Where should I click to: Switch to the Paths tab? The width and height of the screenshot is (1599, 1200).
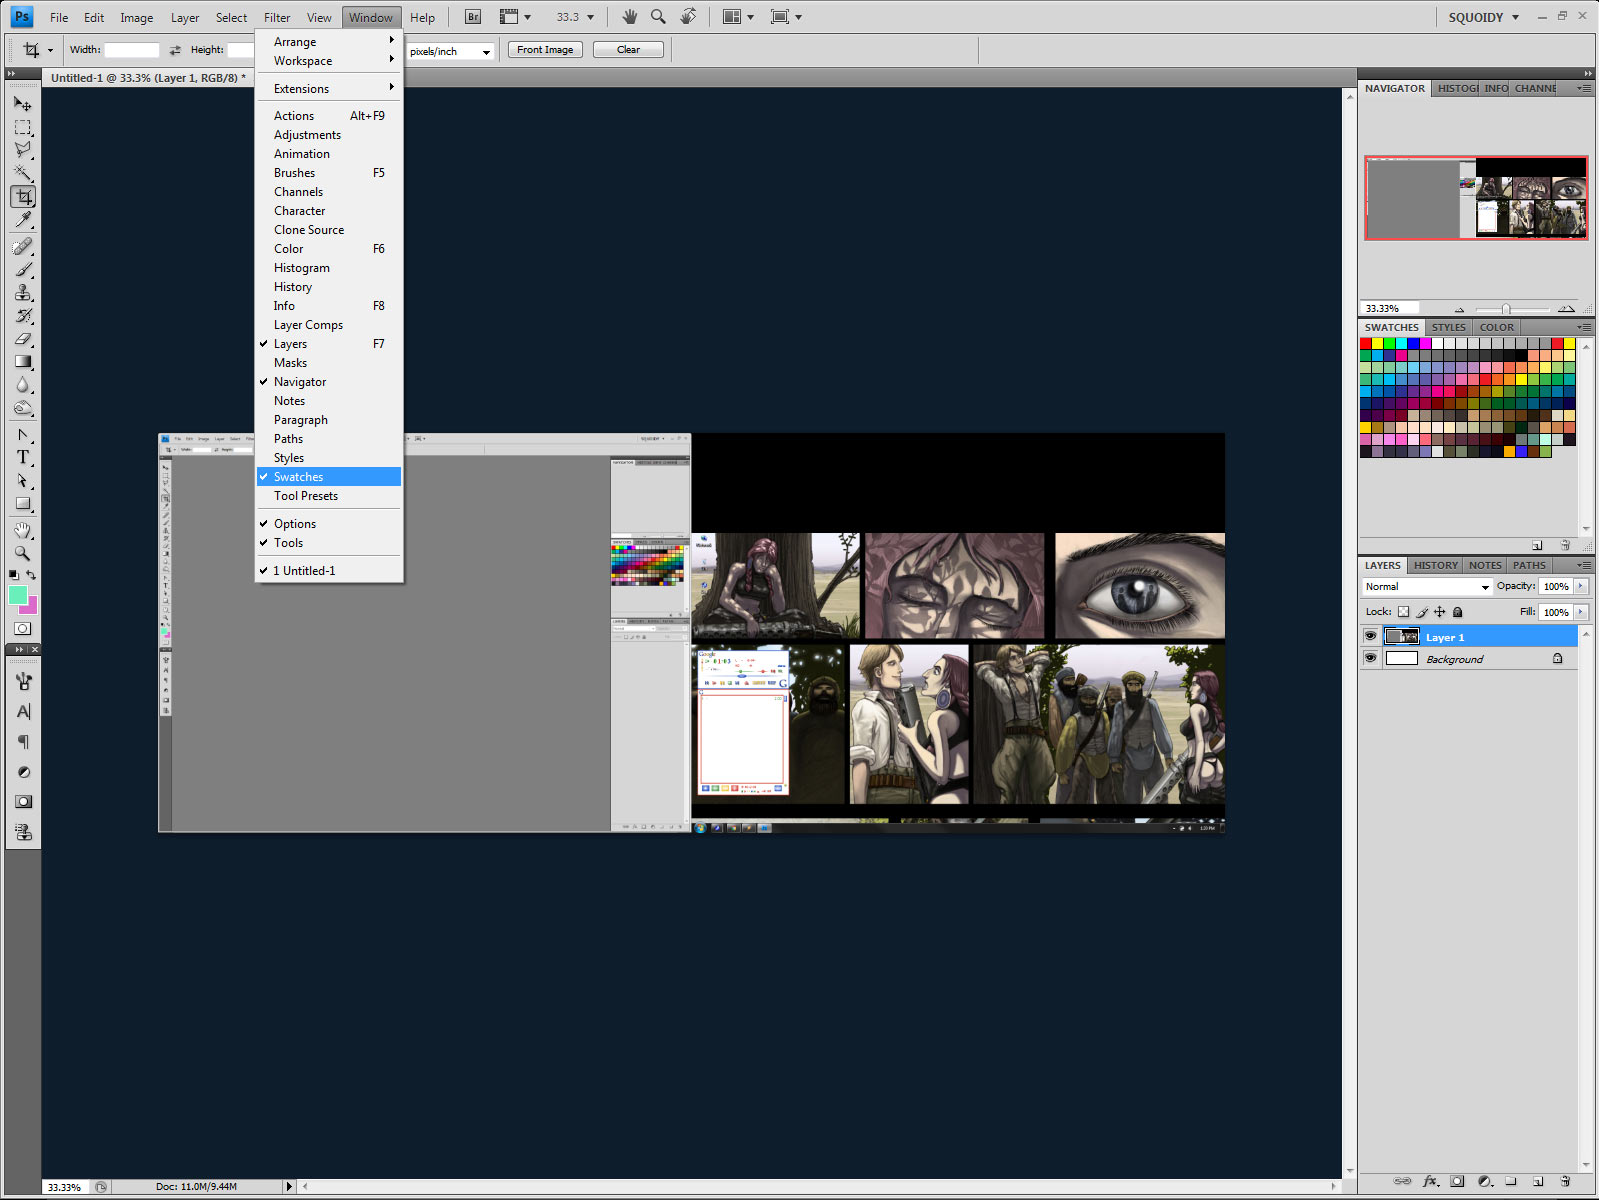[1529, 565]
